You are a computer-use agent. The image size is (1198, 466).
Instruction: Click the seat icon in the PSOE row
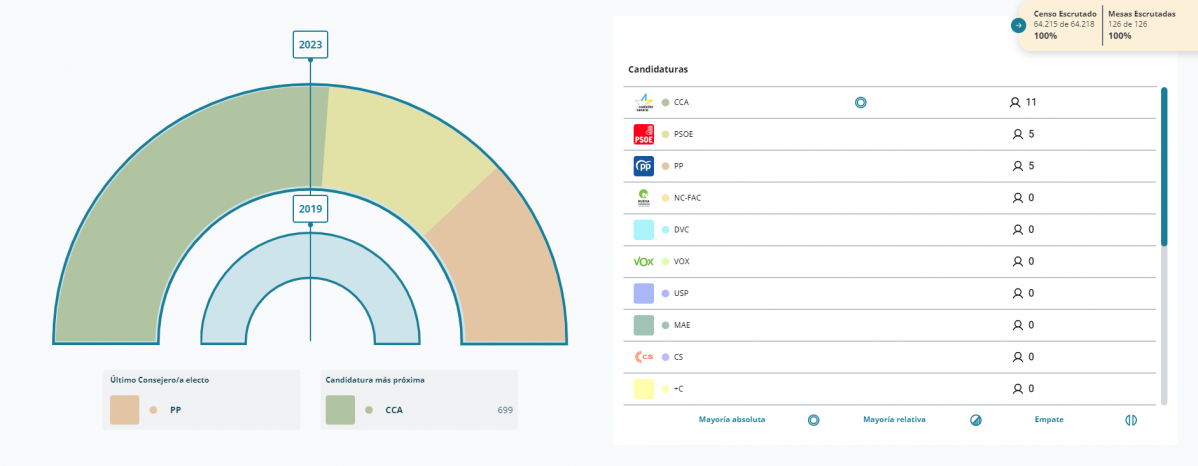(1017, 134)
